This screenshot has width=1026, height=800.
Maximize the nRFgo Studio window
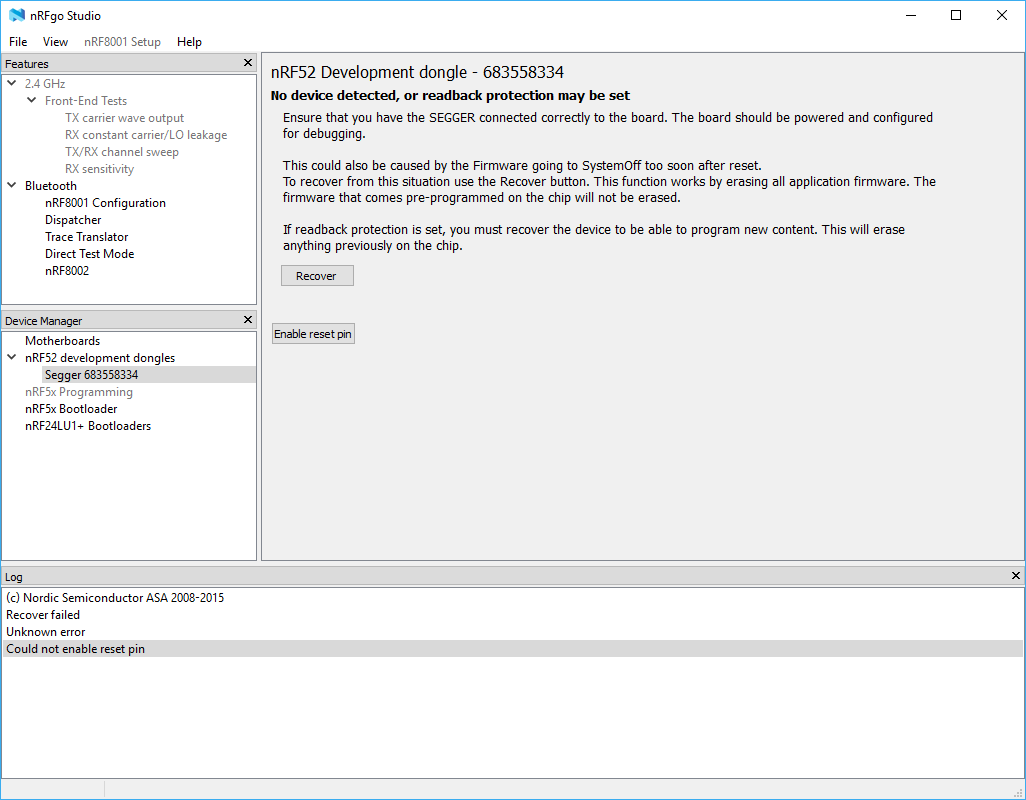point(956,15)
